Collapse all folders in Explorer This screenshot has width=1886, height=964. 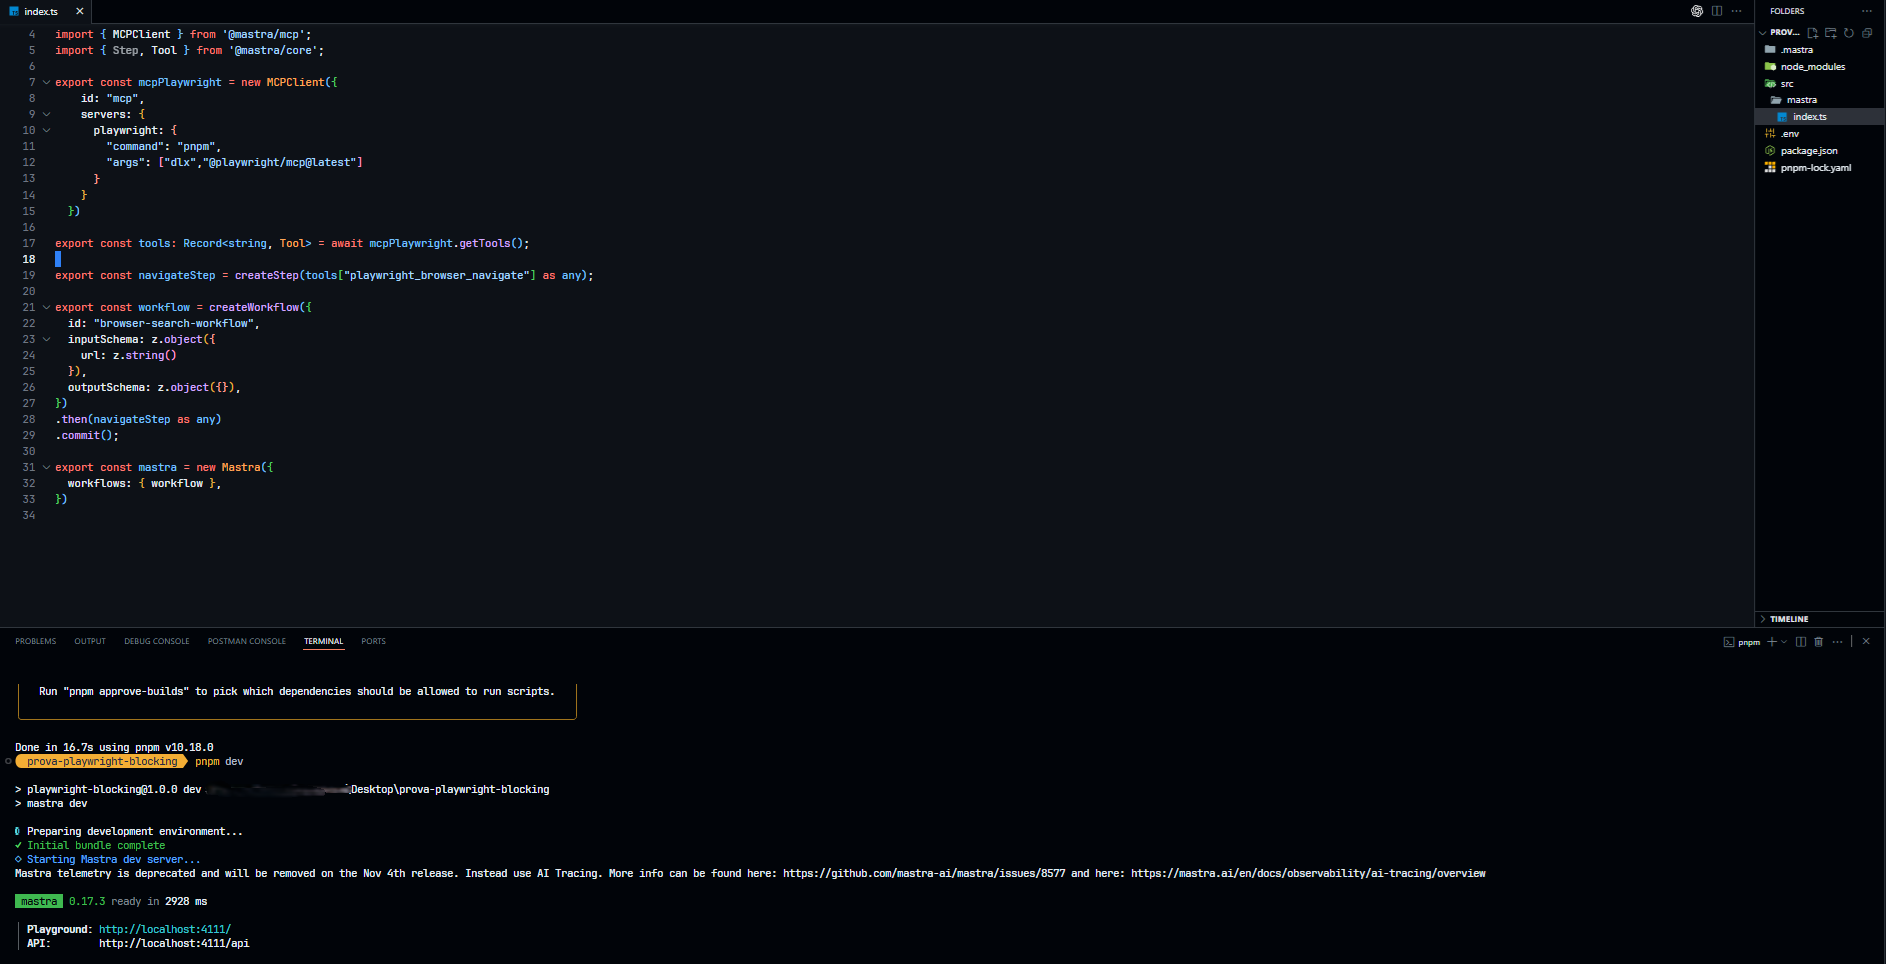click(x=1866, y=33)
